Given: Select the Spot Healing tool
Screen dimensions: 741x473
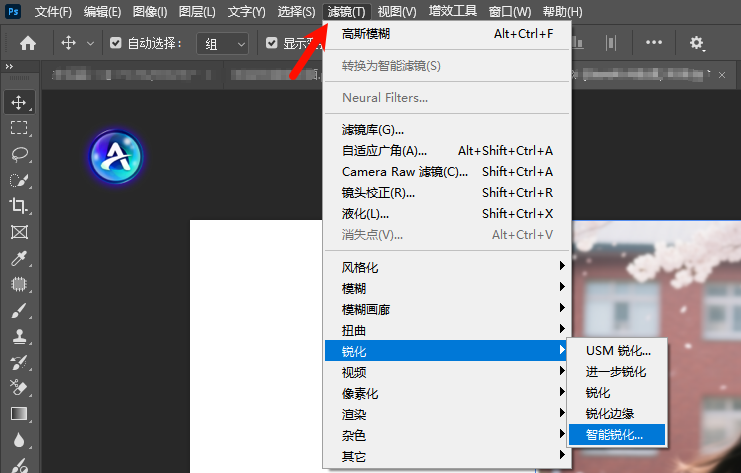Looking at the screenshot, I should point(19,284).
